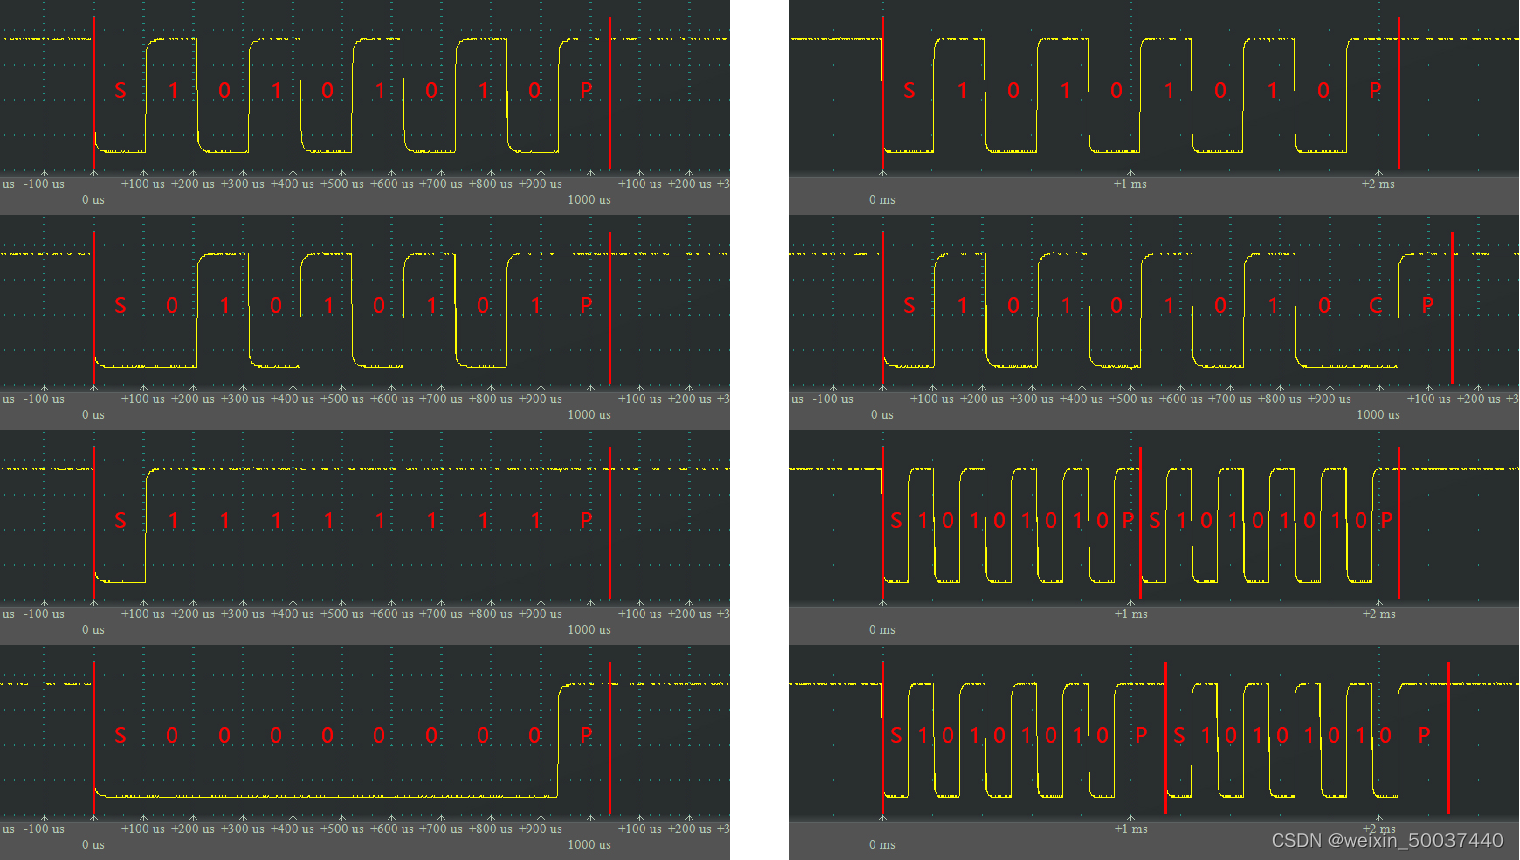Select the "S" label in the all-zeros waveform
The image size is (1520, 860).
coord(120,735)
